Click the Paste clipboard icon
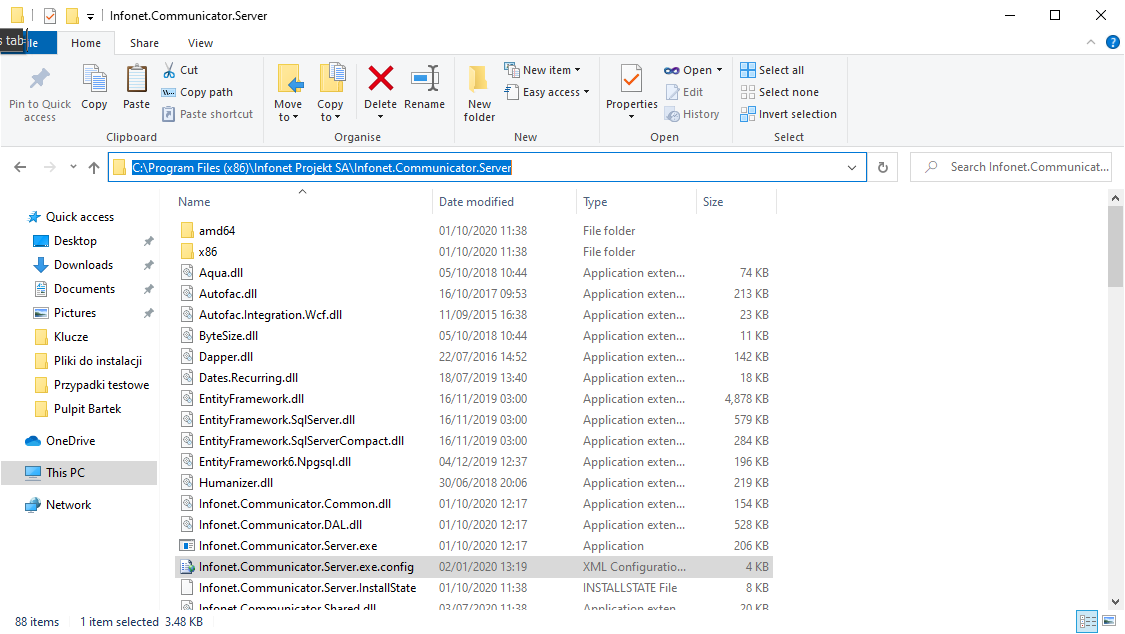 pyautogui.click(x=136, y=78)
